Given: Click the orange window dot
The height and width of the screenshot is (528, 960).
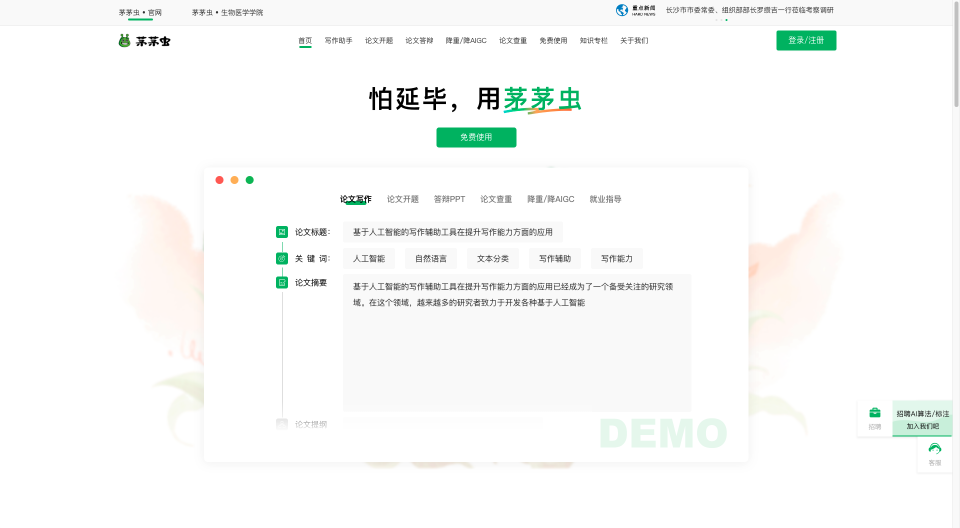Looking at the screenshot, I should tap(234, 180).
